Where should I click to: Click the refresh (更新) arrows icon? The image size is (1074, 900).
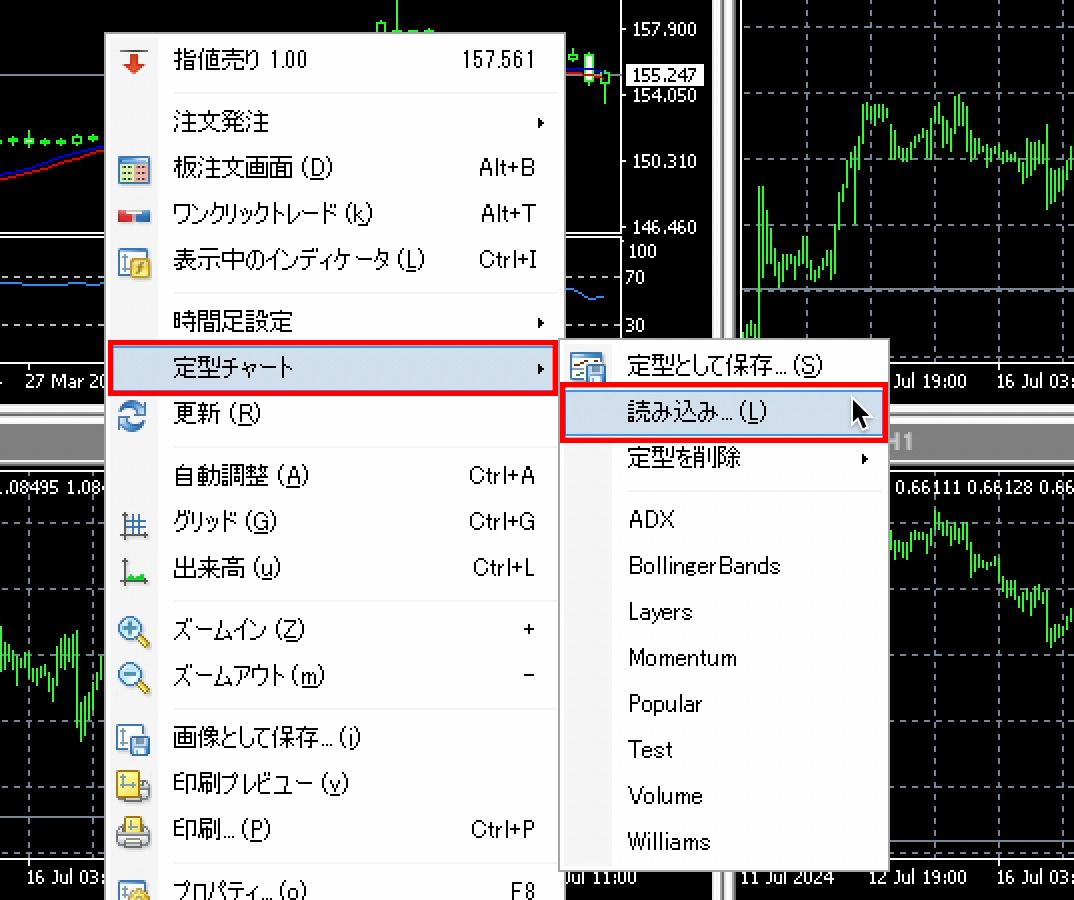pyautogui.click(x=133, y=414)
